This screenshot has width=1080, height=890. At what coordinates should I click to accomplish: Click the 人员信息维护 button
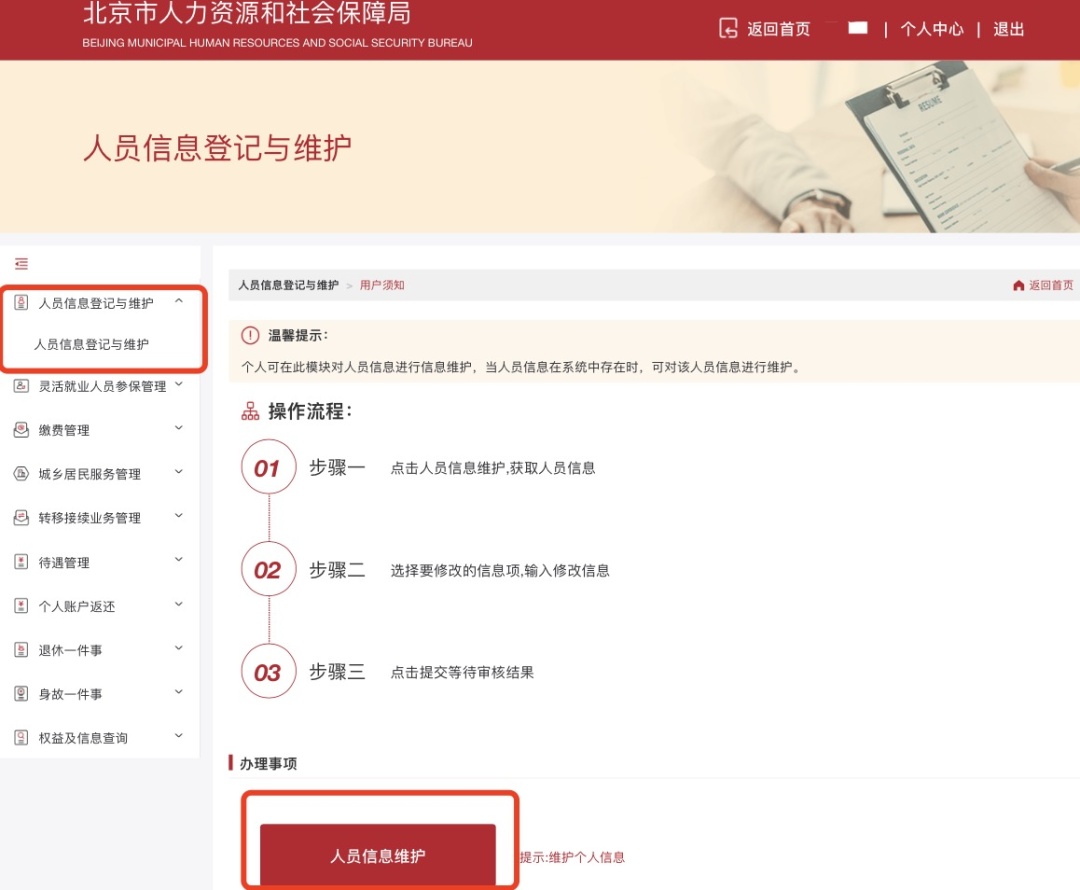[x=378, y=856]
